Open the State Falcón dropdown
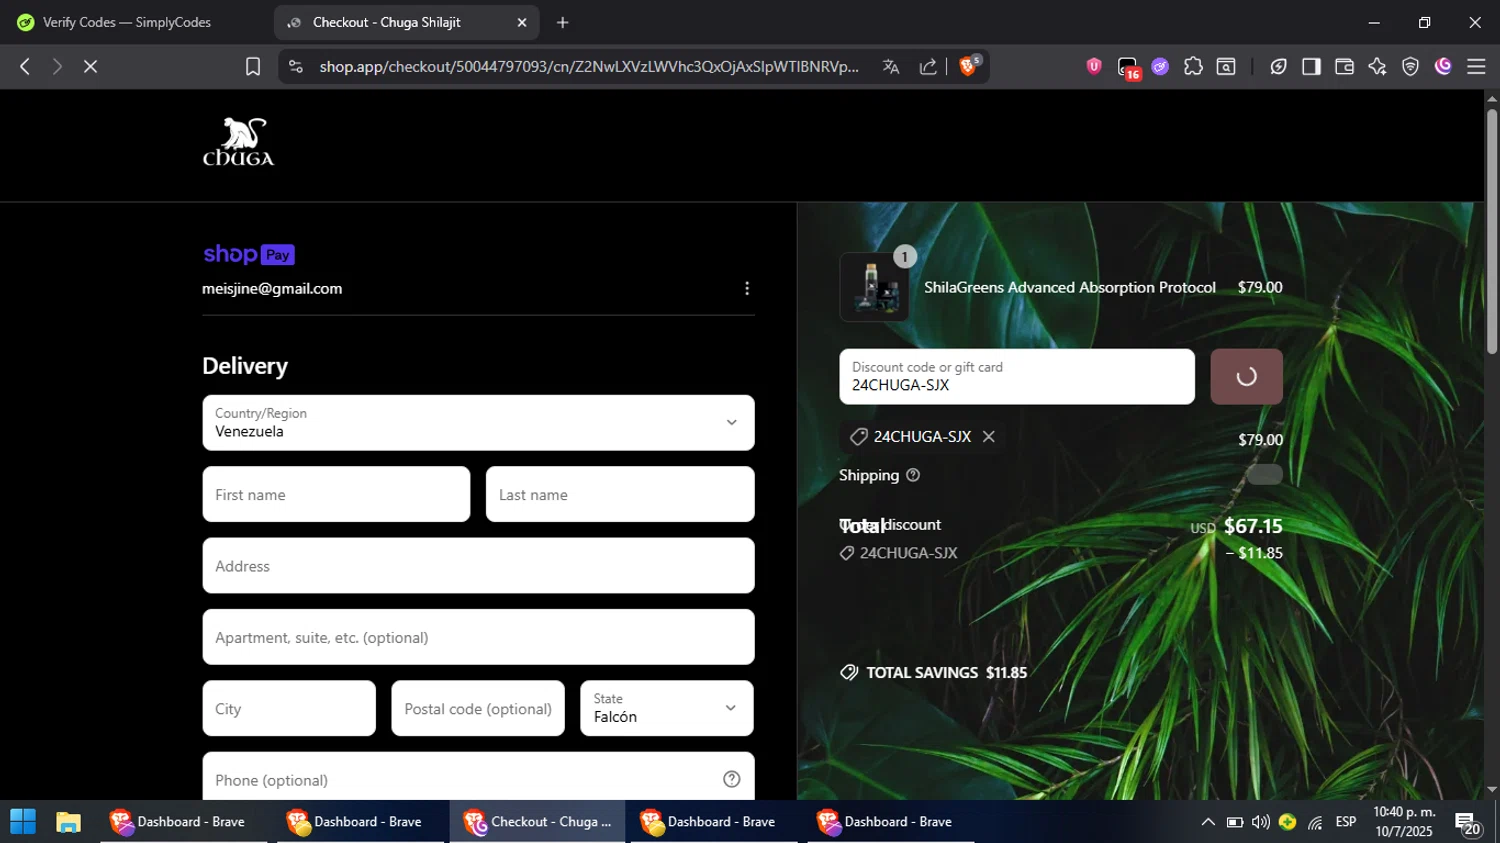Viewport: 1500px width, 843px height. pos(667,708)
